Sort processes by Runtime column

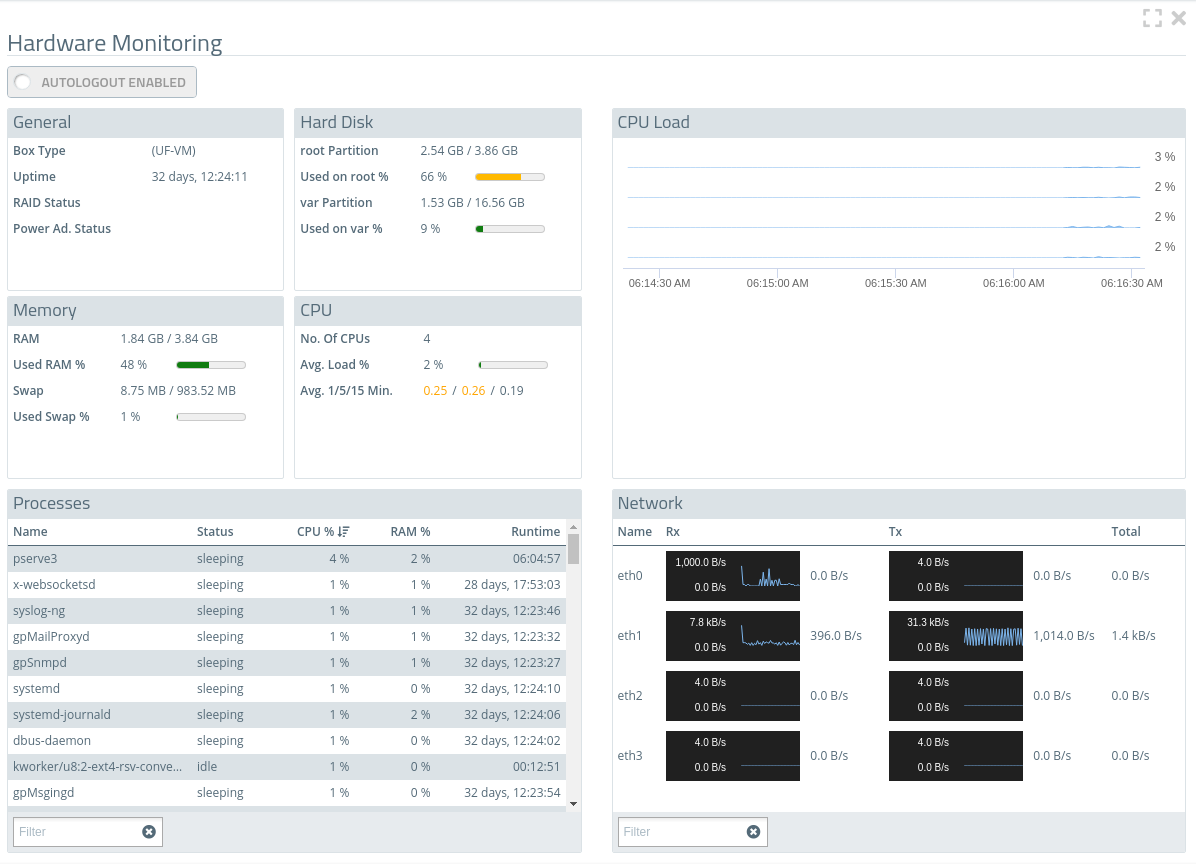tap(535, 532)
